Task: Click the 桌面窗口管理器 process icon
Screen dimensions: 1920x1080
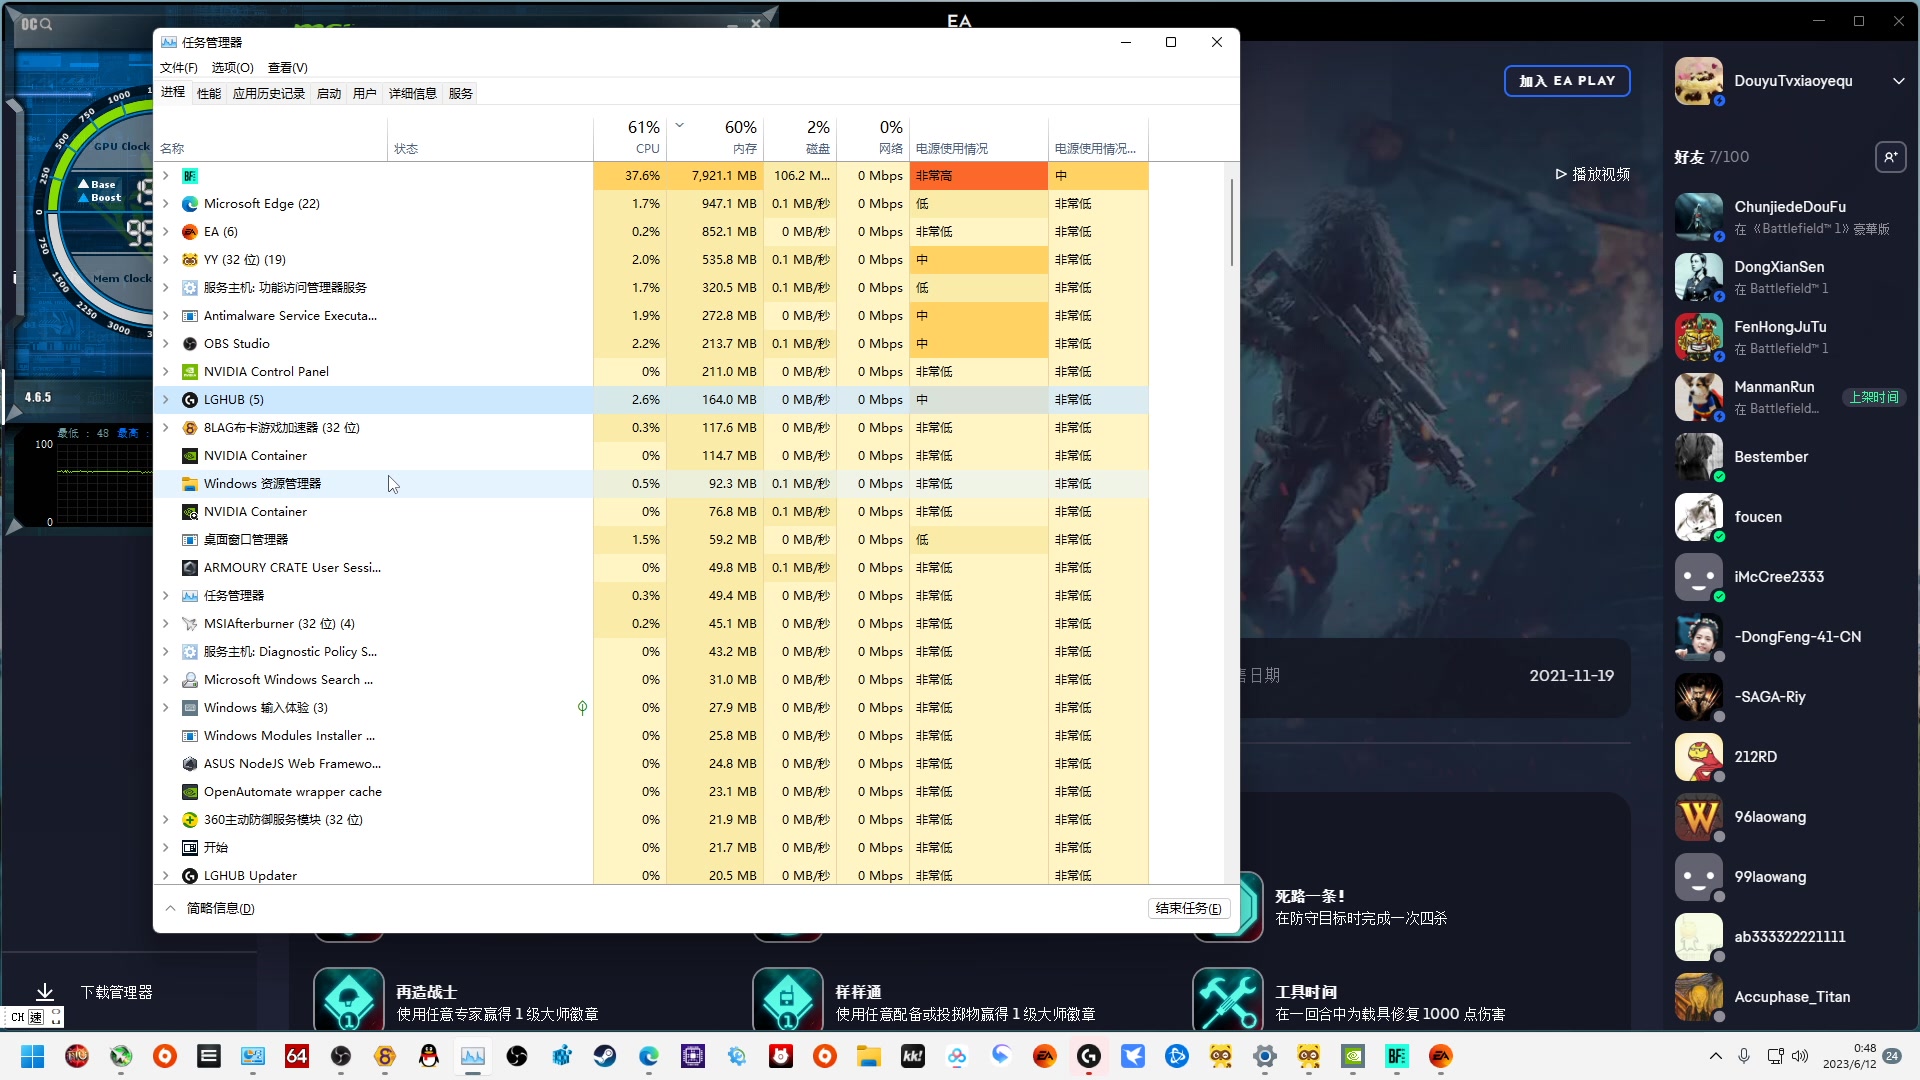Action: (x=190, y=540)
